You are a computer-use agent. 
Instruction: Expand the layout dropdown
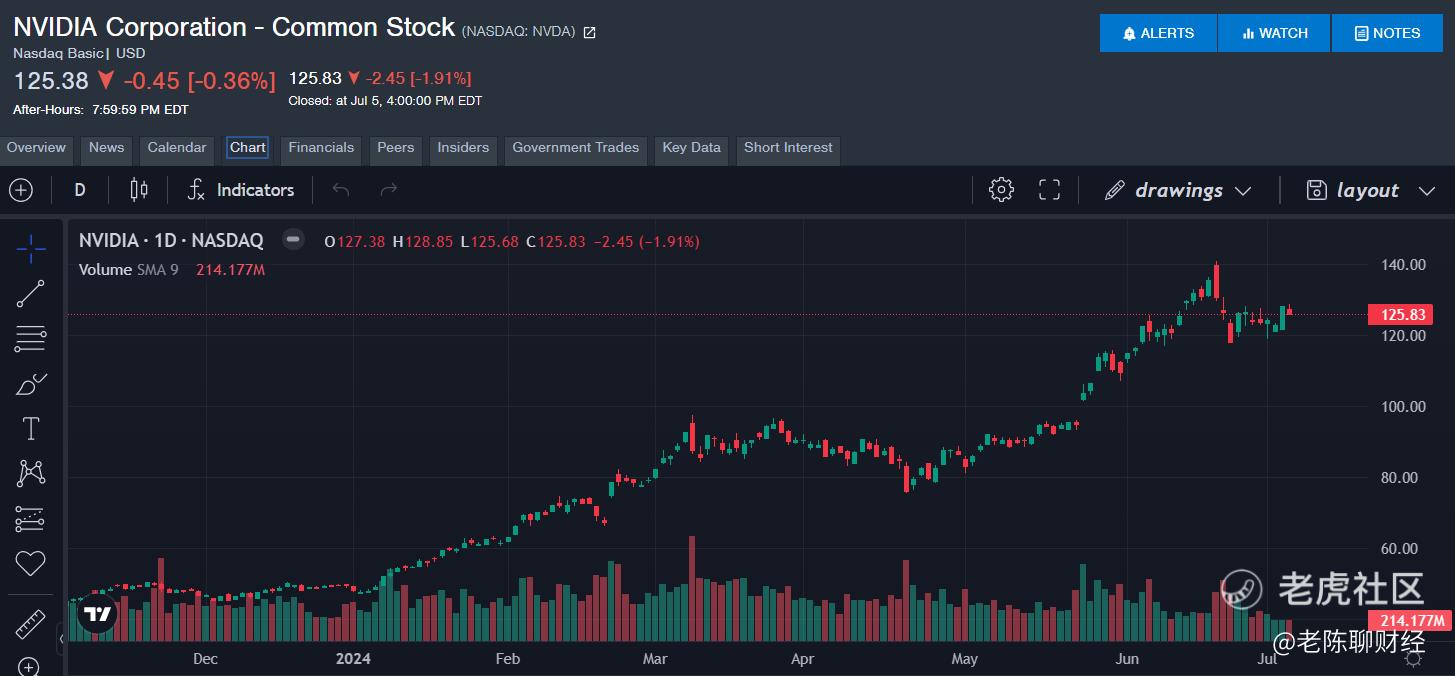(1370, 190)
